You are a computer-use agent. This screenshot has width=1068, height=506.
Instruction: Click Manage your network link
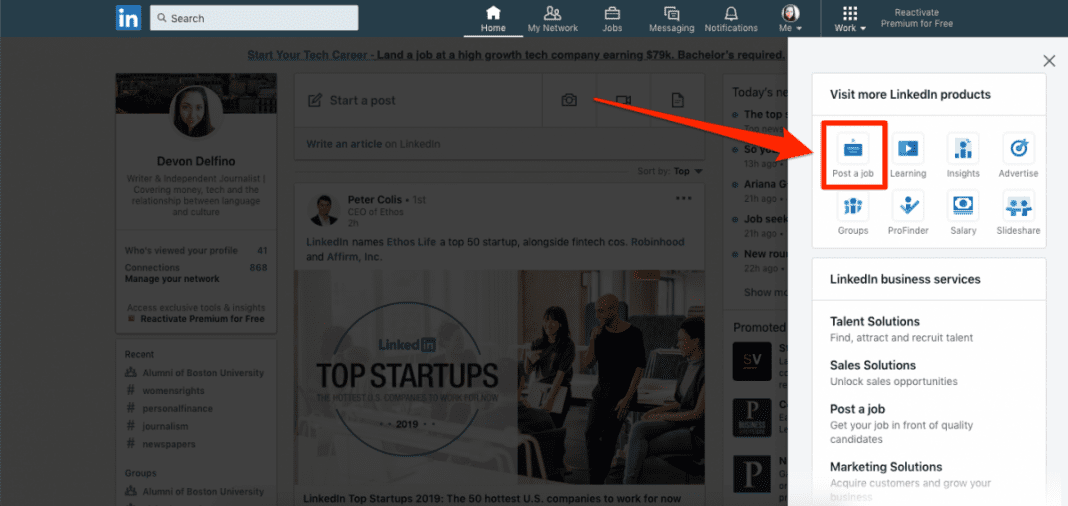click(172, 279)
